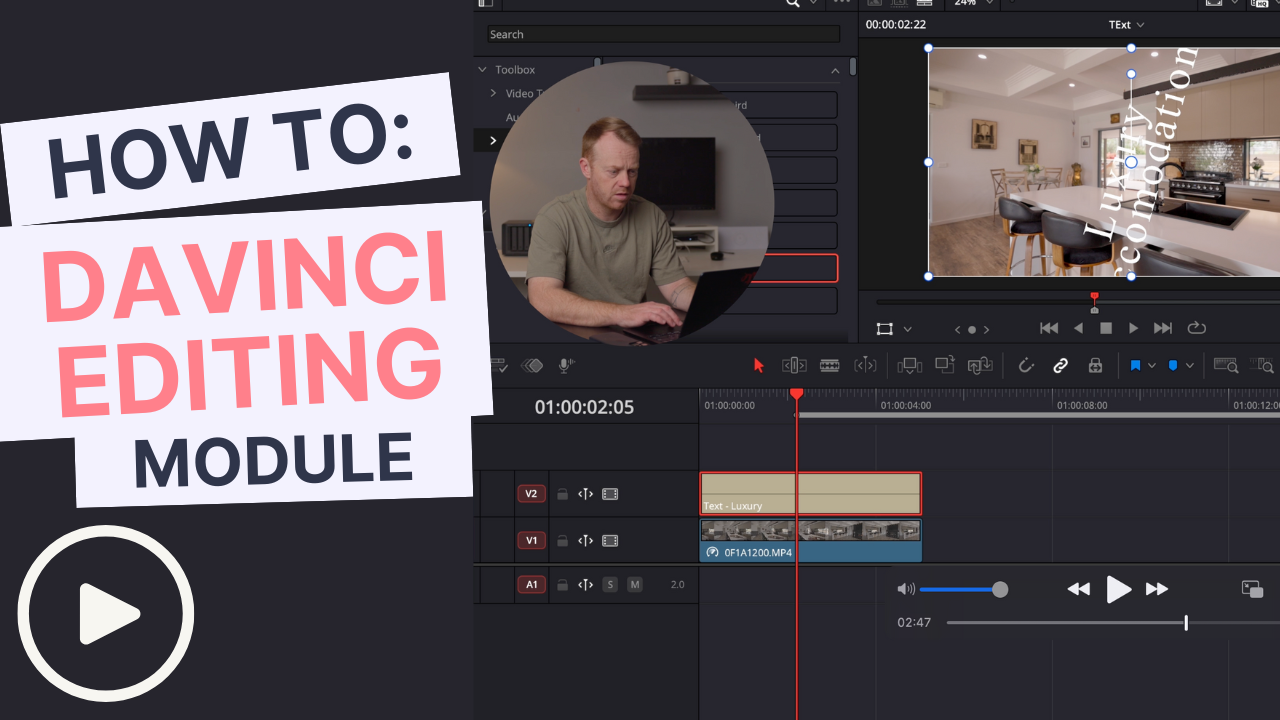Click the Search field in Effects panel
The width and height of the screenshot is (1280, 720).
[664, 34]
